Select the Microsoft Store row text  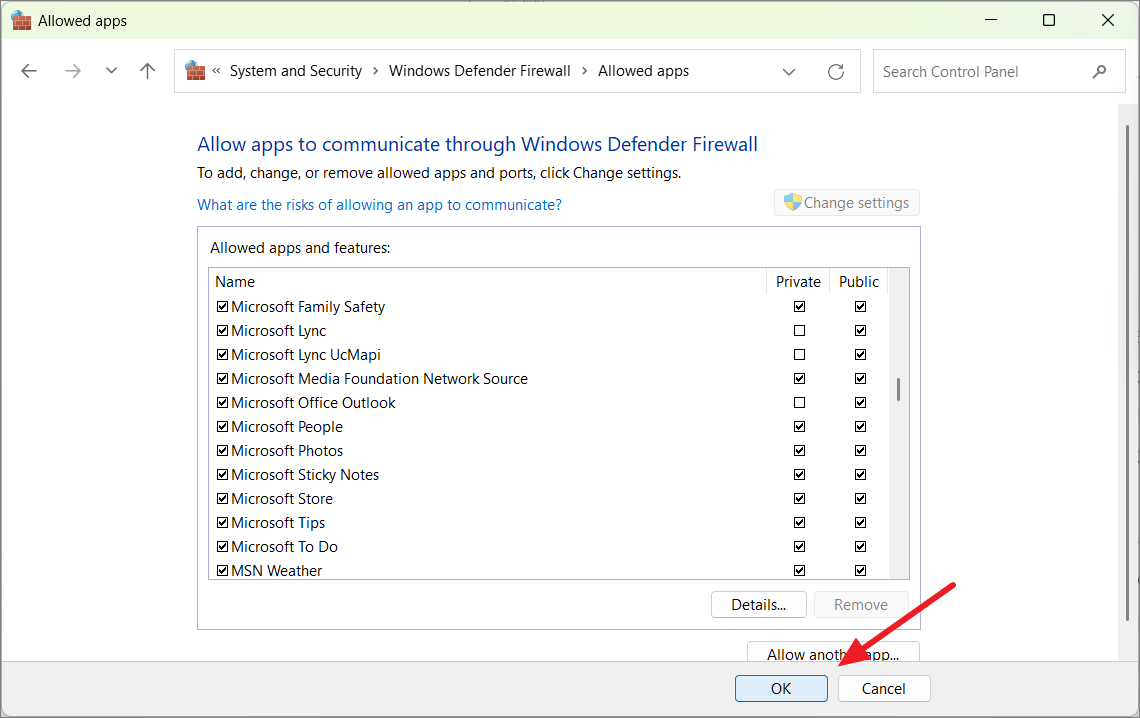tap(282, 499)
